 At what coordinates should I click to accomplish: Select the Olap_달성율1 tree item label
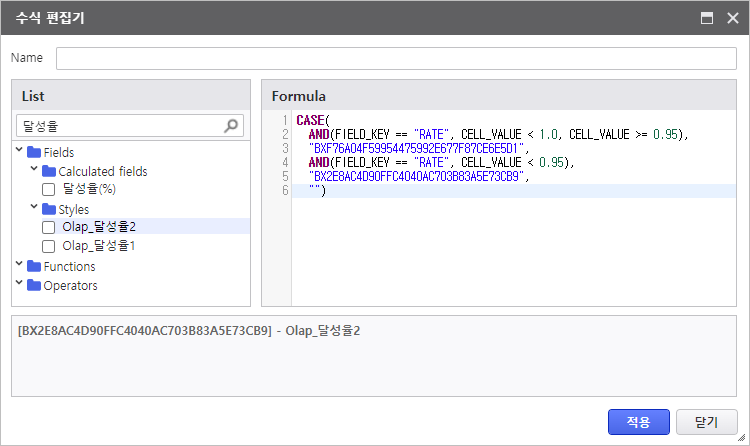[99, 246]
